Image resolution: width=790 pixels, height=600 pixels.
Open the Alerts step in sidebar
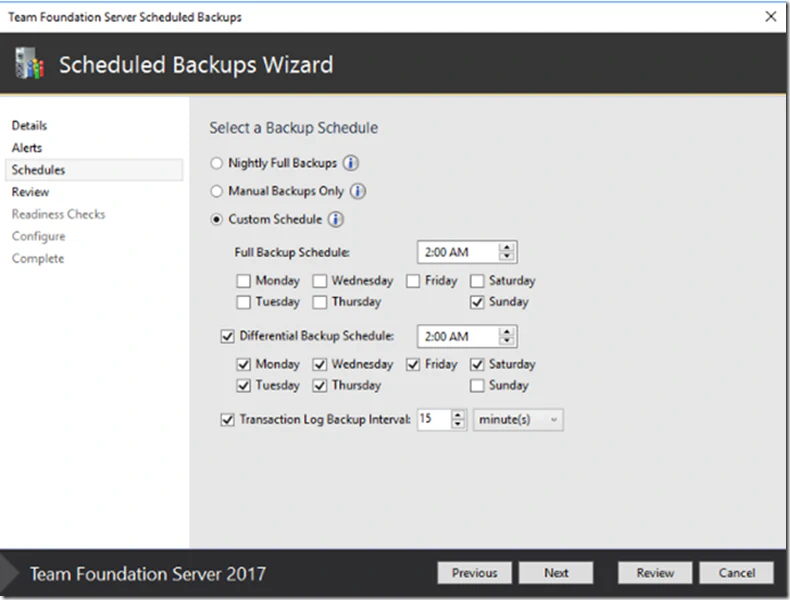[27, 148]
